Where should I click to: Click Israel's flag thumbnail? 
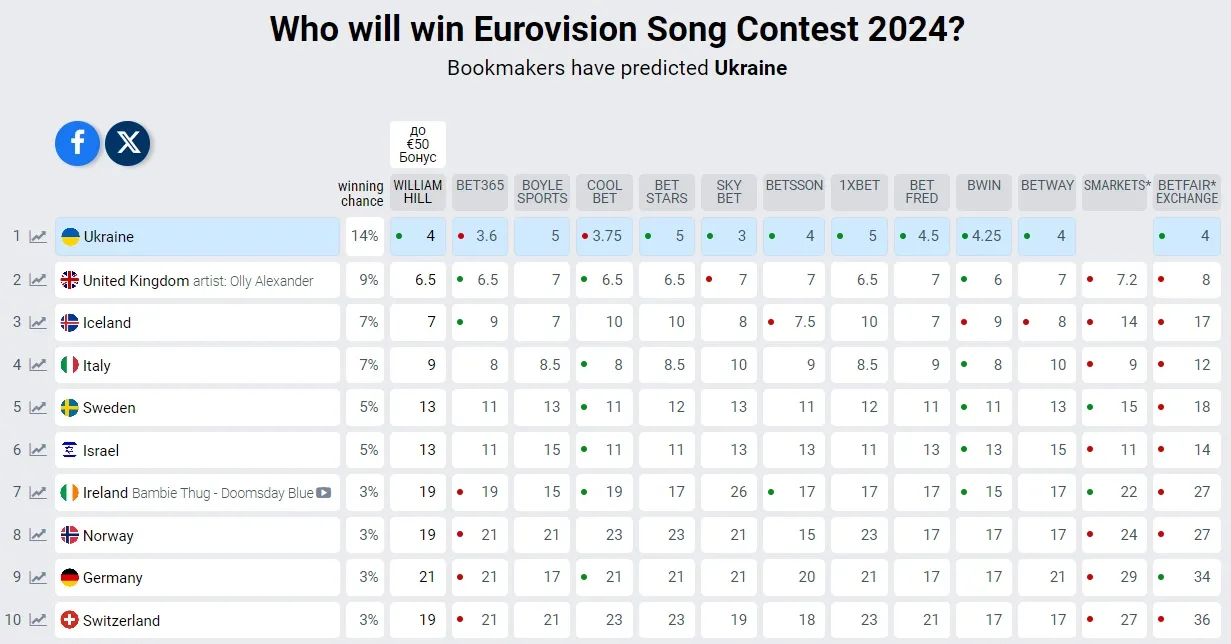tap(70, 451)
